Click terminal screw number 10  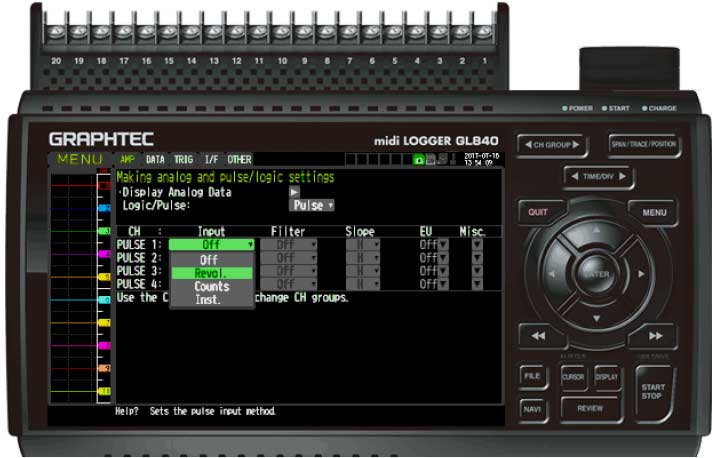tap(281, 32)
